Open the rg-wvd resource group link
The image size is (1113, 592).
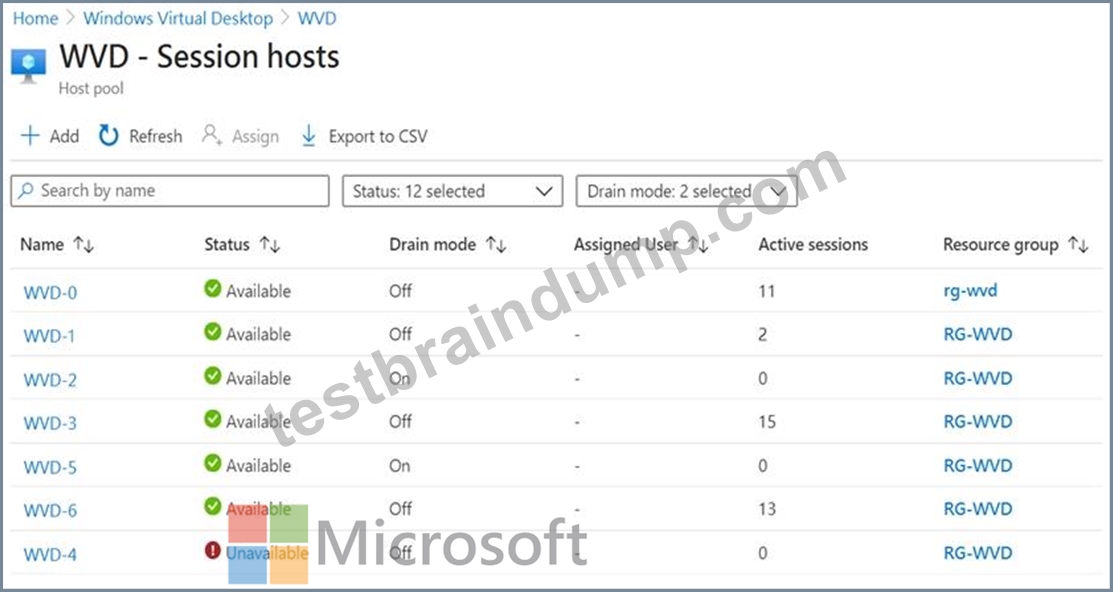(x=970, y=290)
